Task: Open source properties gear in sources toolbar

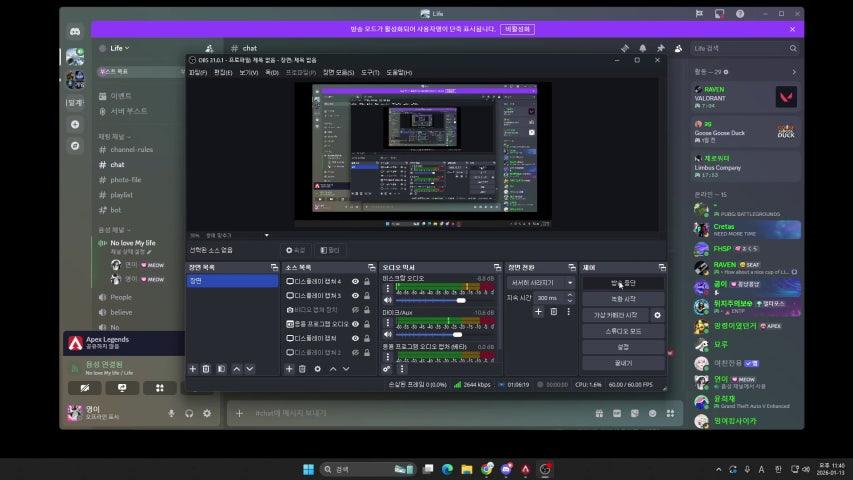Action: pyautogui.click(x=318, y=369)
